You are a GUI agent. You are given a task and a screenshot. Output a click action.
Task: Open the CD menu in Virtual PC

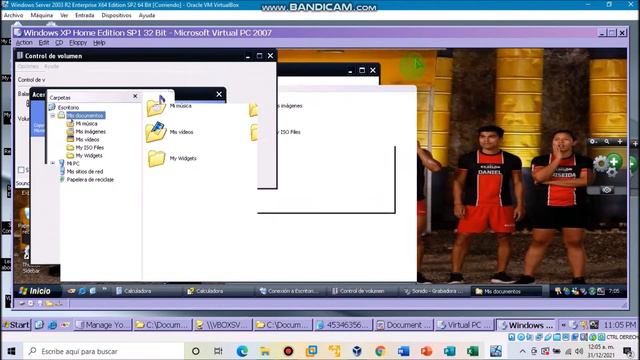[59, 42]
